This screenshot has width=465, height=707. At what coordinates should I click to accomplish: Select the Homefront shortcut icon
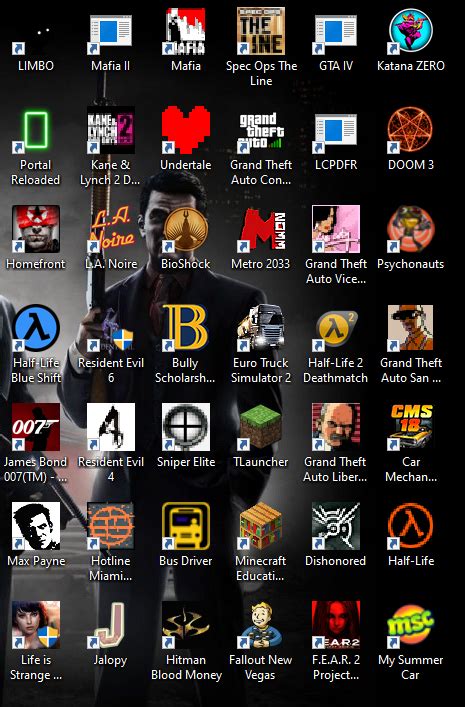click(36, 229)
